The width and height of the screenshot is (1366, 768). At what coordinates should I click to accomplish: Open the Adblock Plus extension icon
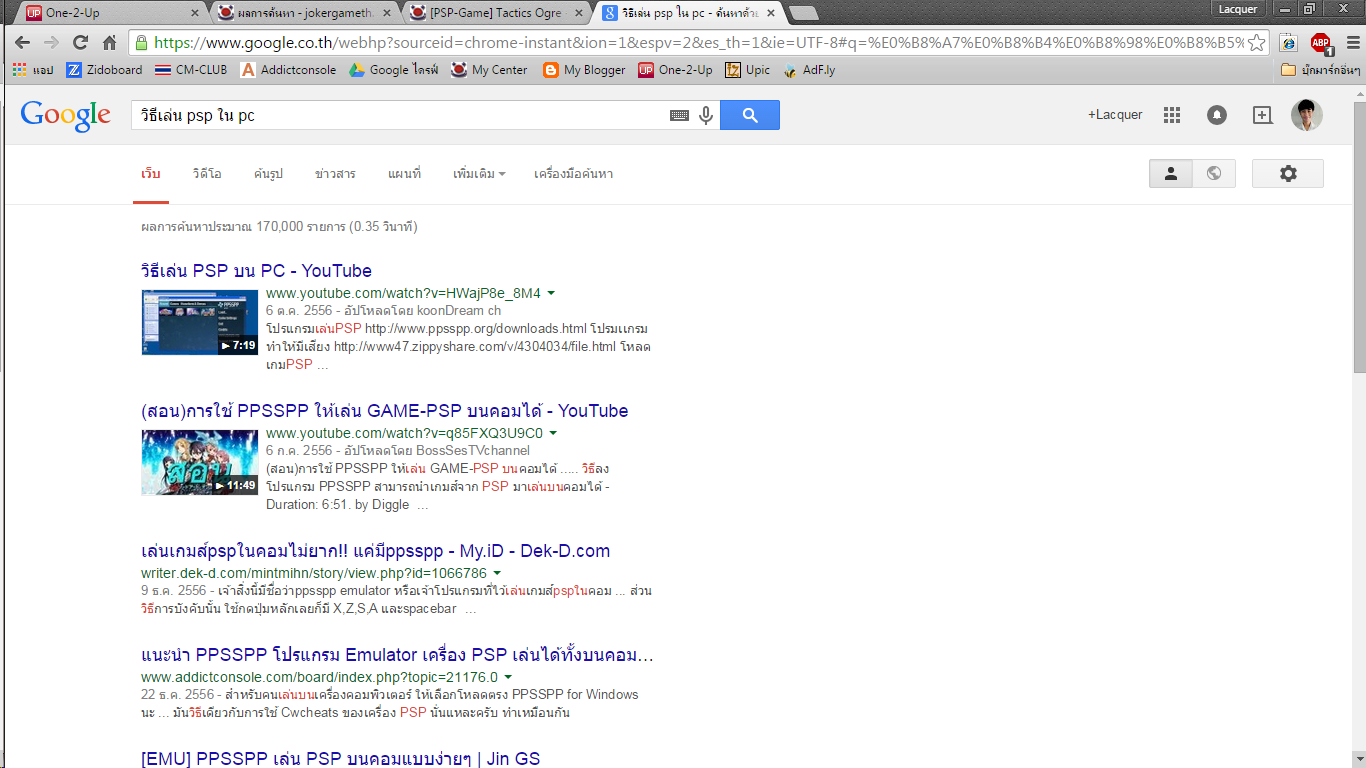[x=1320, y=43]
